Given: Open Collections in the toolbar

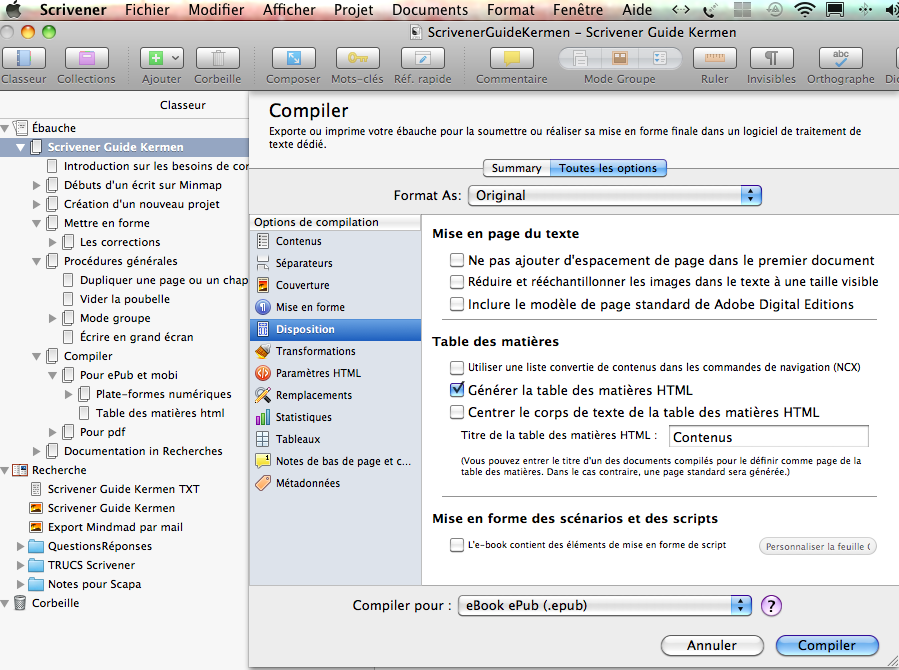Looking at the screenshot, I should coord(86,59).
